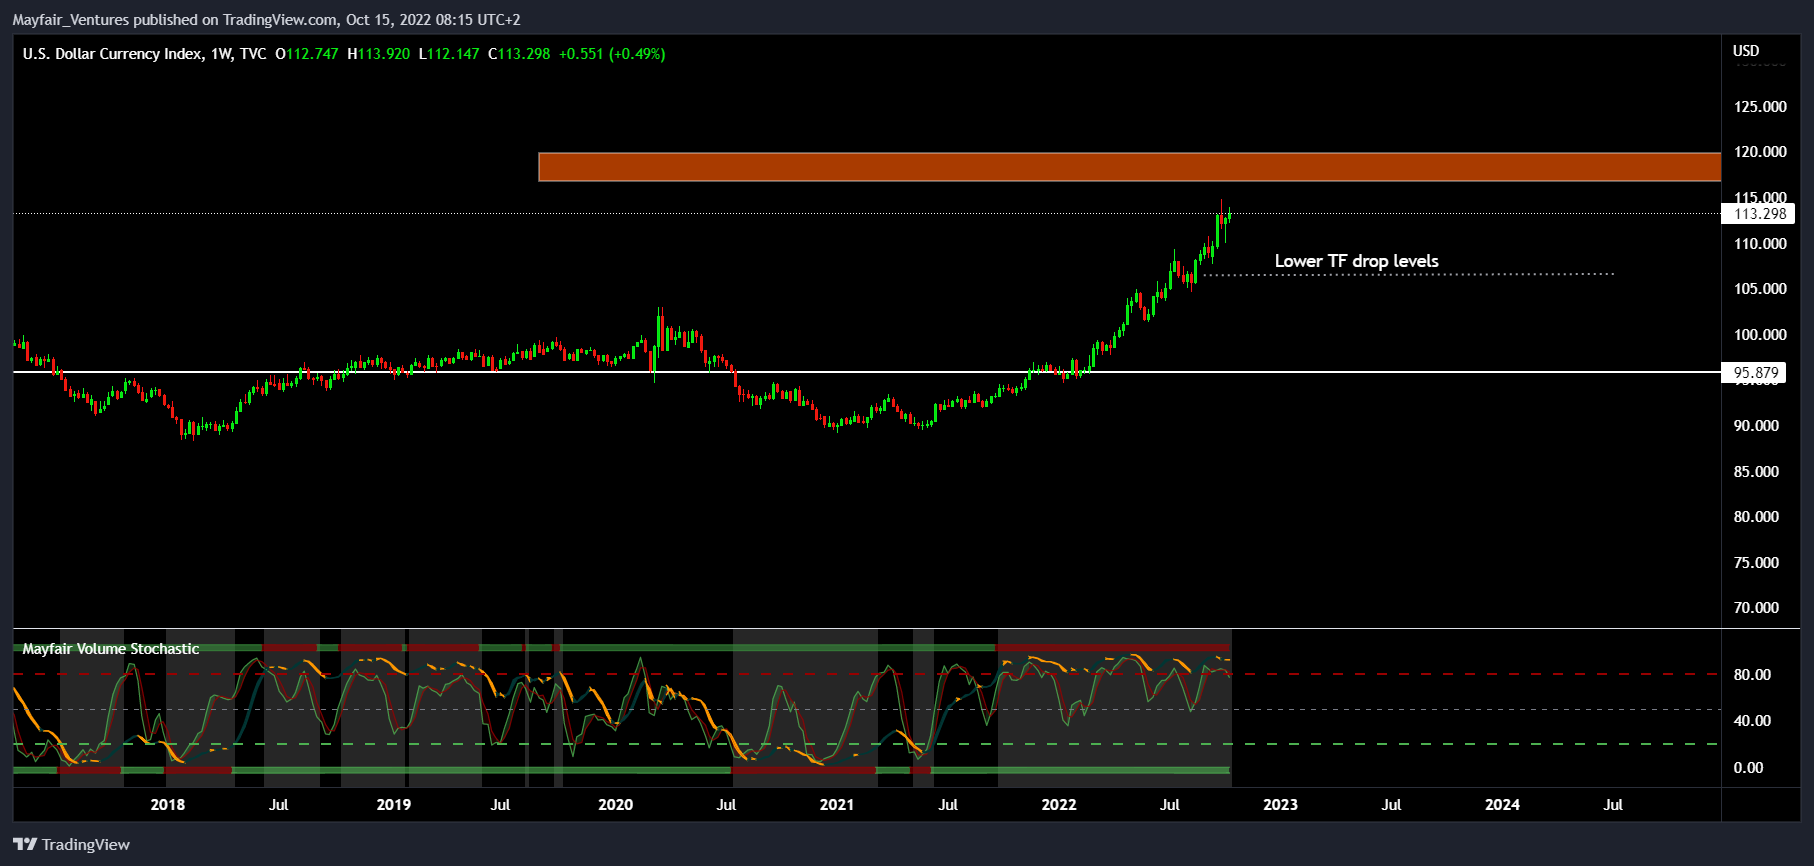The height and width of the screenshot is (866, 1814).
Task: Click the 80.00 stochastic axis label
Action: (1752, 675)
